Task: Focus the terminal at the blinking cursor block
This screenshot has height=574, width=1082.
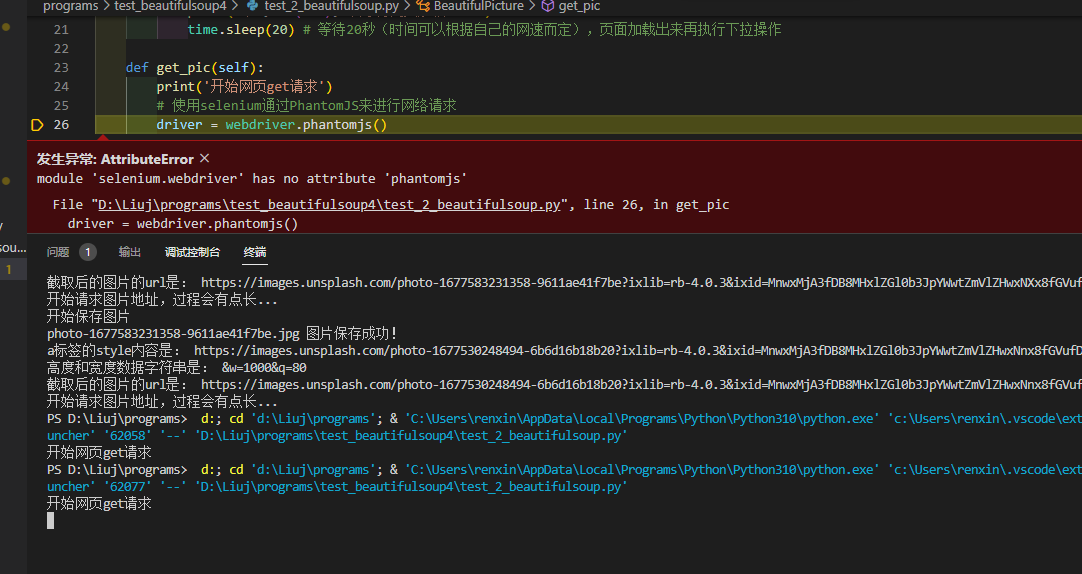Action: (51, 520)
